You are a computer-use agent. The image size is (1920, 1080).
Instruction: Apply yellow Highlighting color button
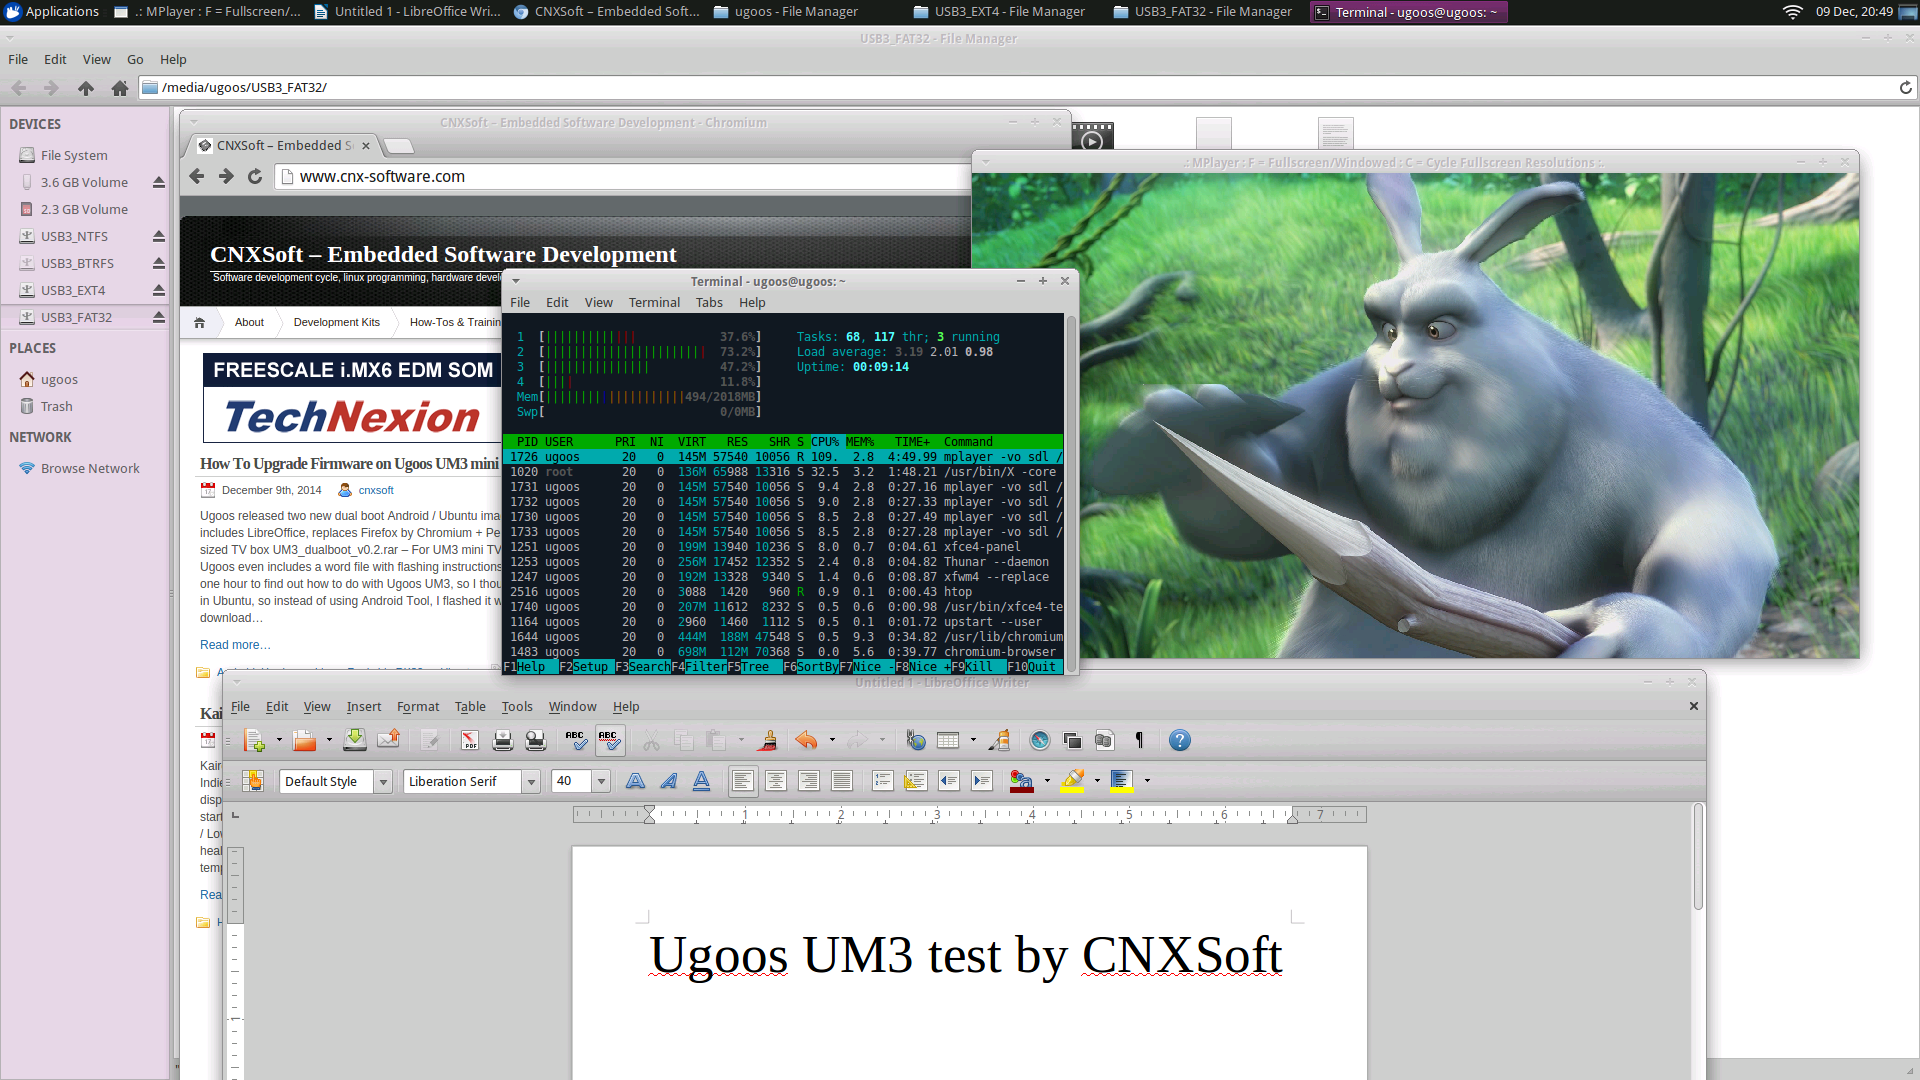point(1072,781)
